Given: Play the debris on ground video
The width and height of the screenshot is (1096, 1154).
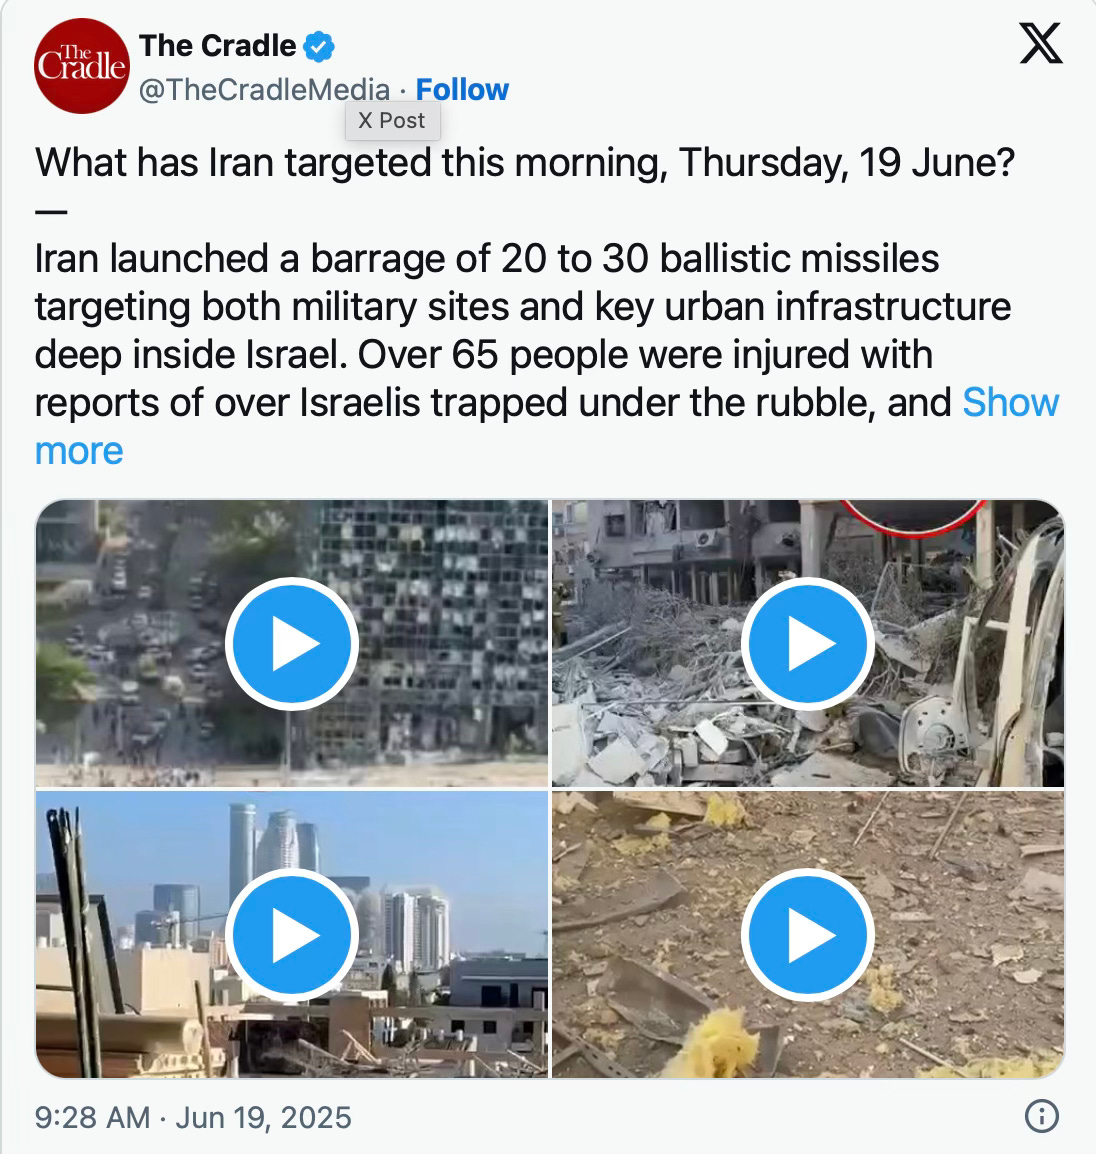Looking at the screenshot, I should point(807,935).
